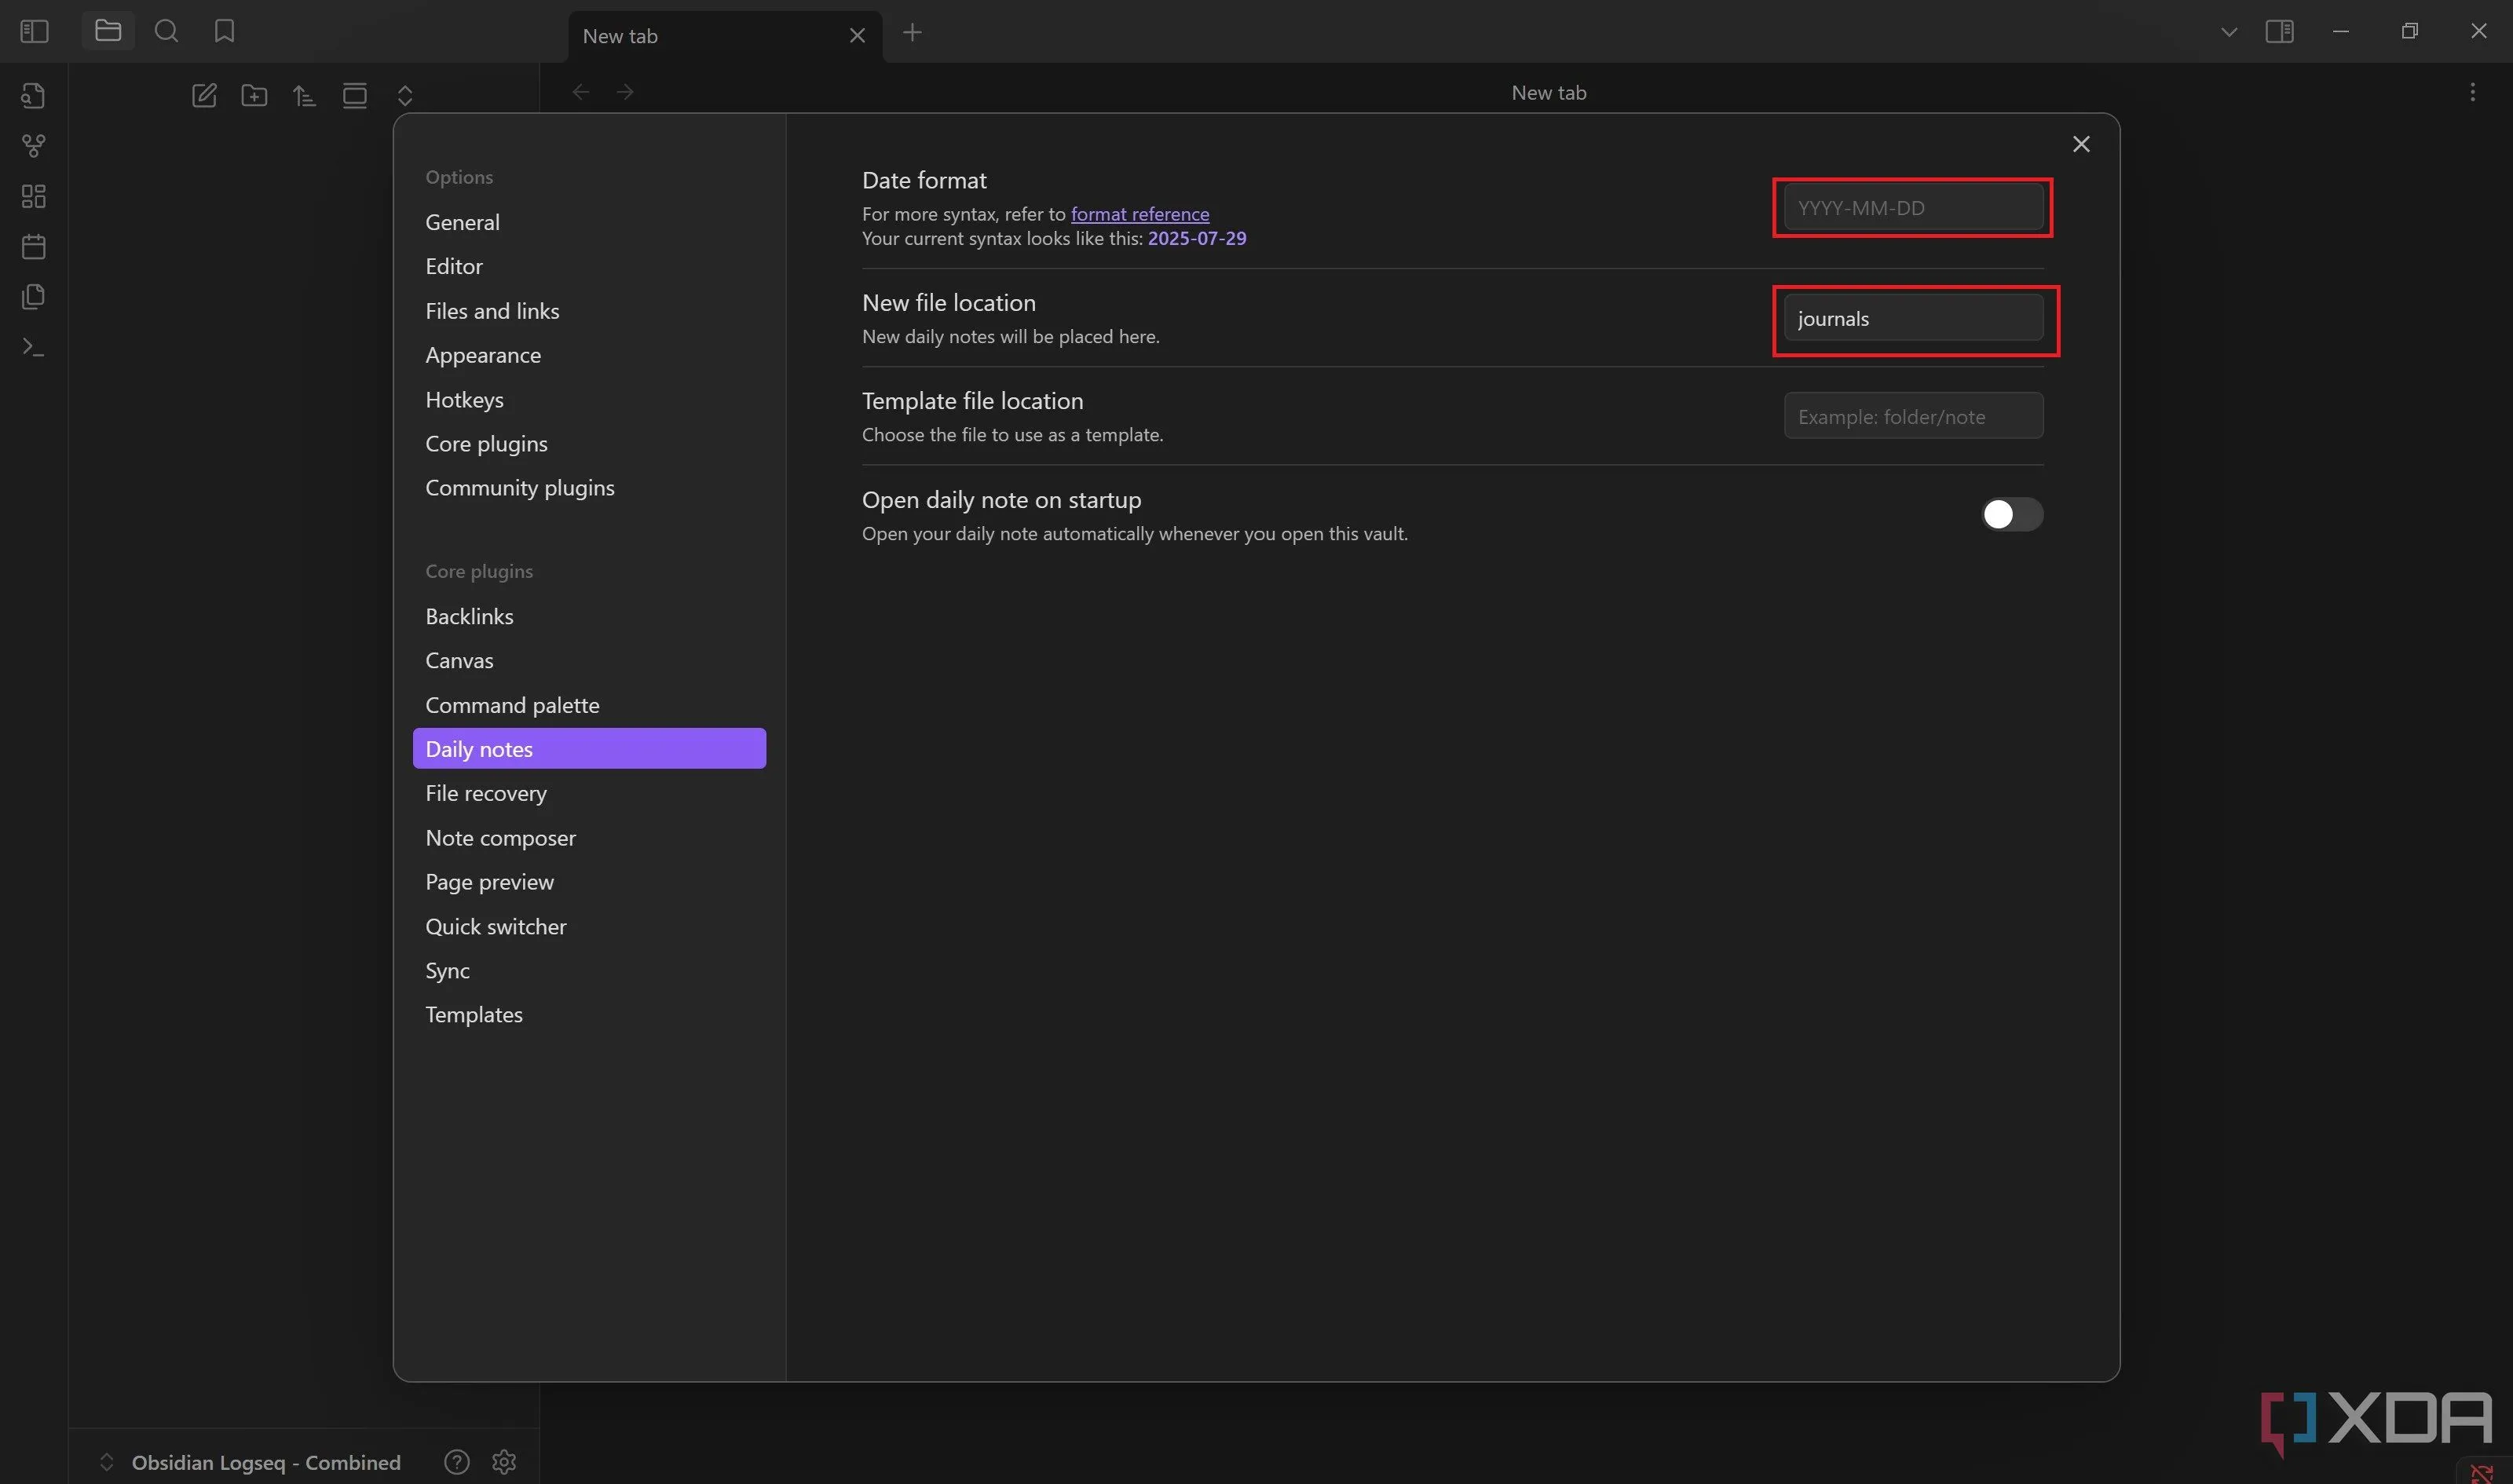Open General settings
Viewport: 2513px width, 1484px height.
pos(589,222)
